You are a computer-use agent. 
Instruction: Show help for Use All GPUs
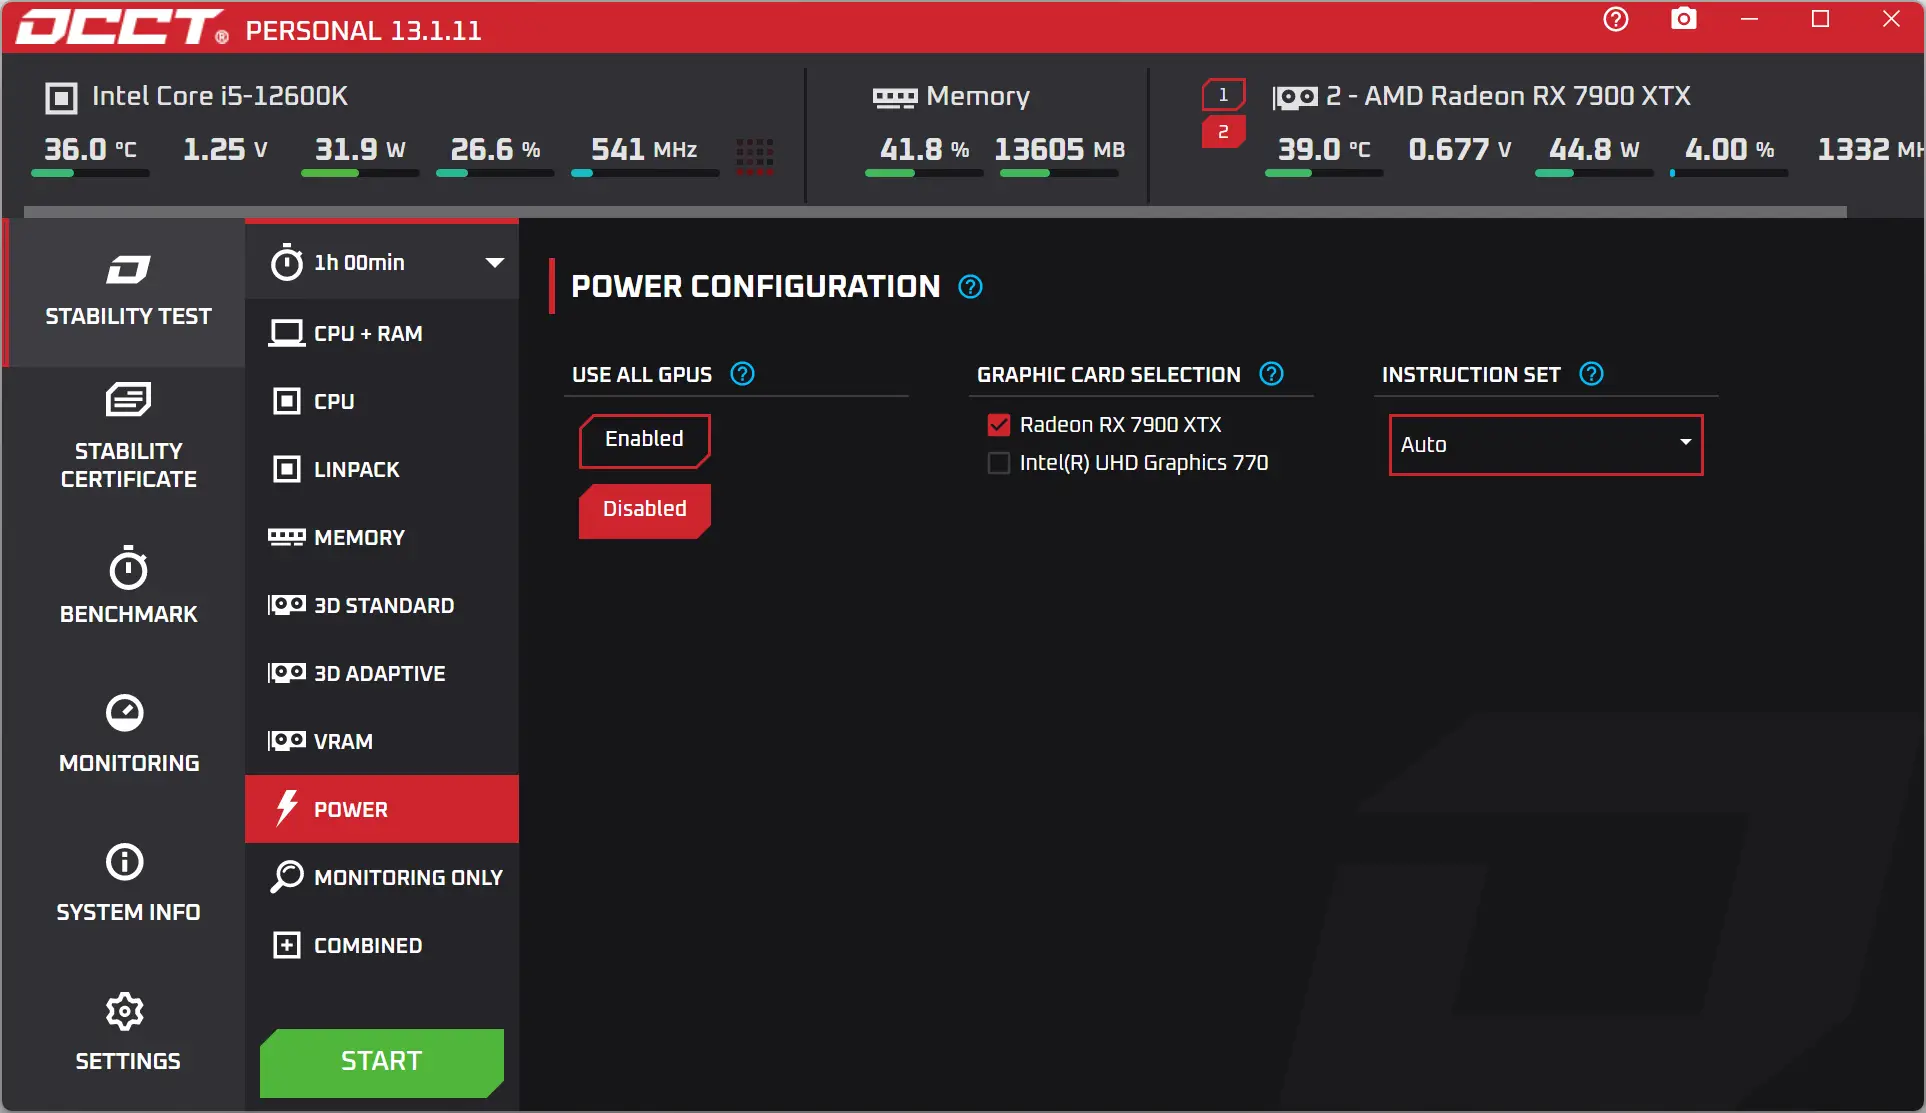tap(742, 374)
